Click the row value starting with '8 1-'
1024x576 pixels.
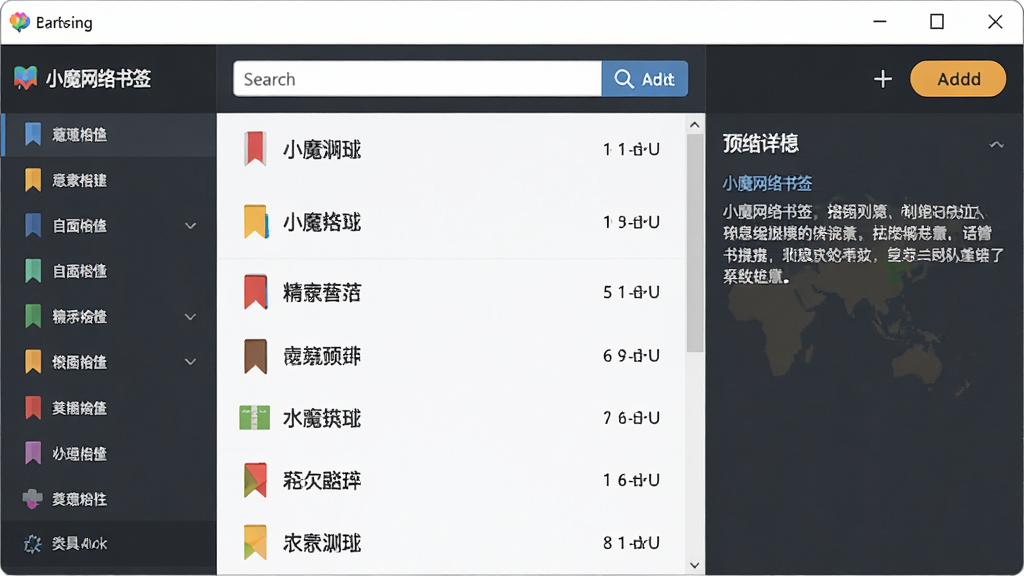tap(631, 543)
